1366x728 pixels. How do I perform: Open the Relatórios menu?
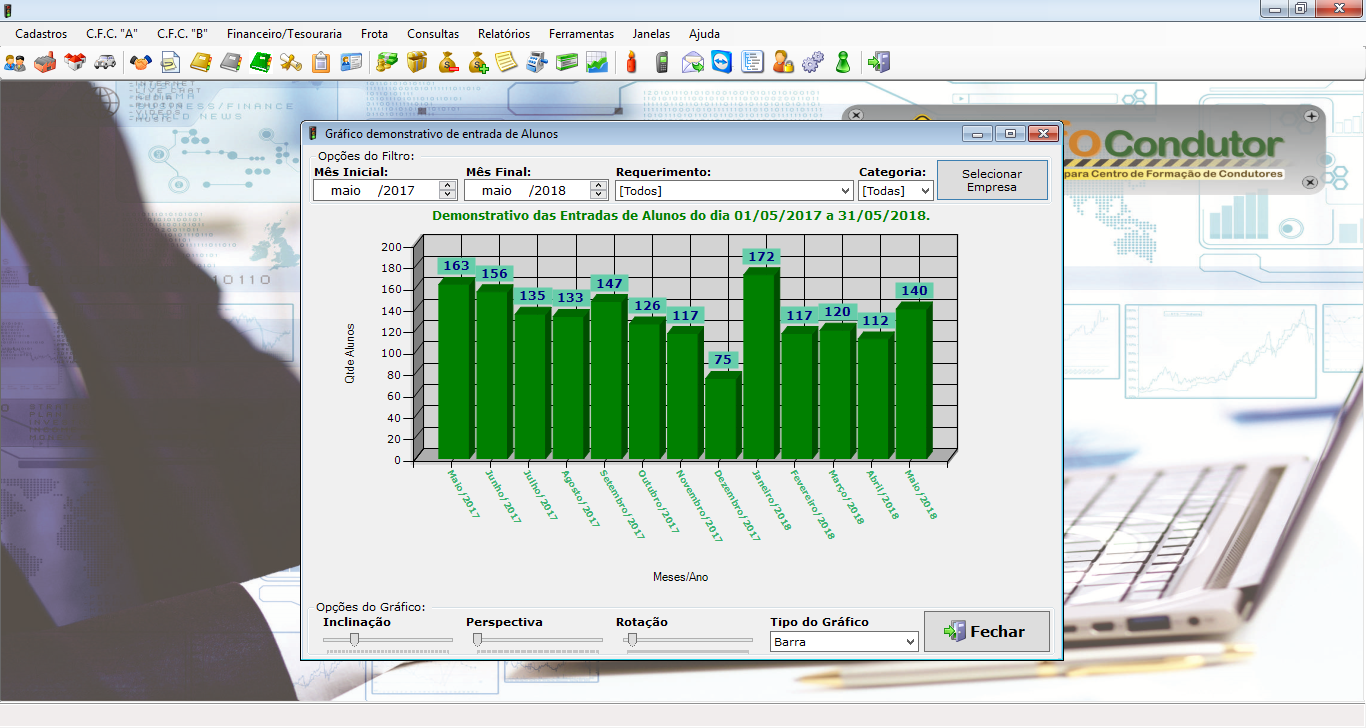coord(504,34)
